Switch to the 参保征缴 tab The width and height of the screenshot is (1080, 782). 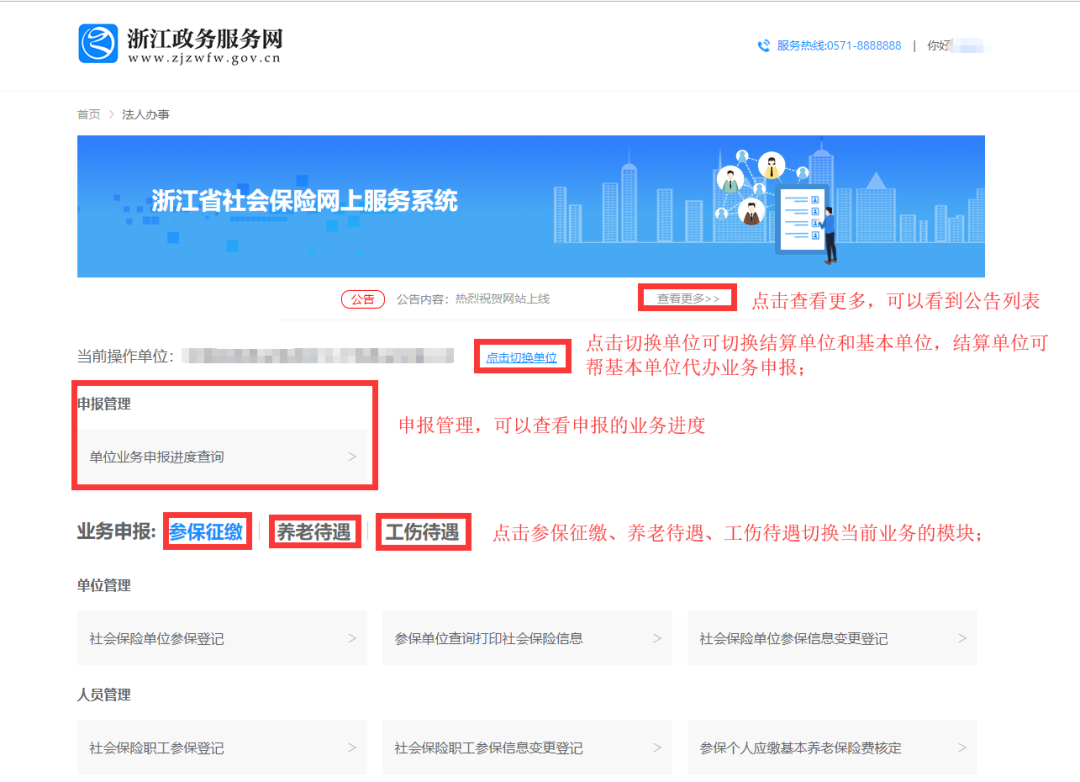206,532
